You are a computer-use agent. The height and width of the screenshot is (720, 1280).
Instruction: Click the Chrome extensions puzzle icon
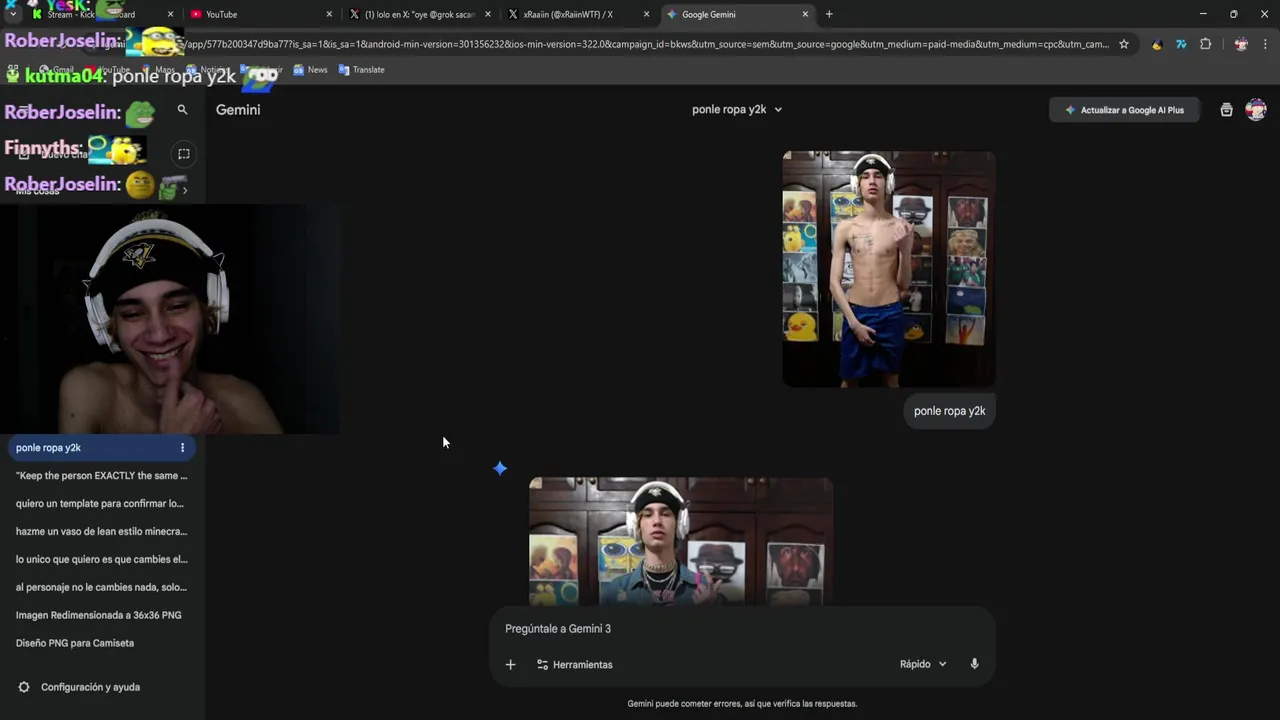pyautogui.click(x=1205, y=44)
